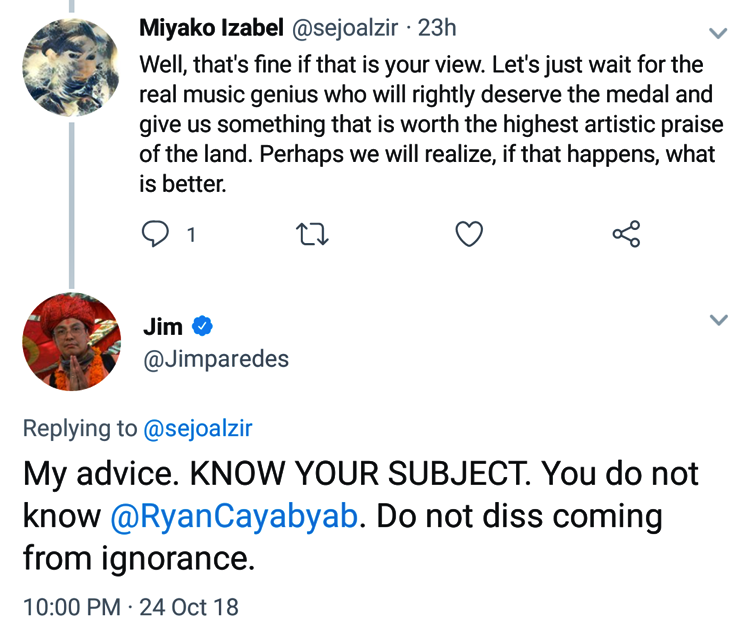Like the tweet with the heart icon
The width and height of the screenshot is (750, 638).
click(x=469, y=234)
